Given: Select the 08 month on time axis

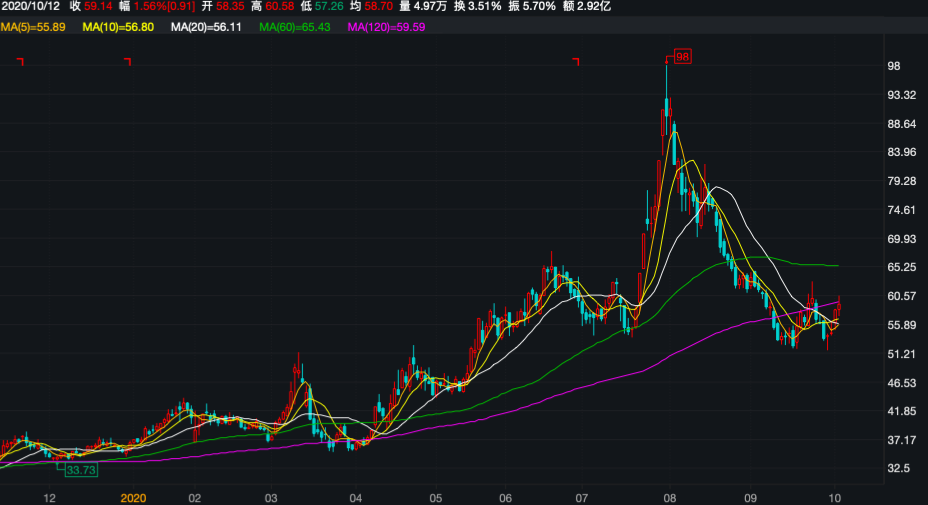Looking at the screenshot, I should pos(670,497).
